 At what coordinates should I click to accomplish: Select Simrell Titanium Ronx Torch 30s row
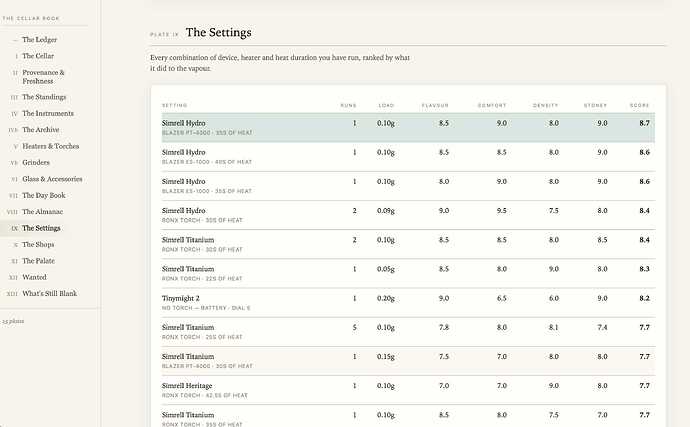(408, 244)
